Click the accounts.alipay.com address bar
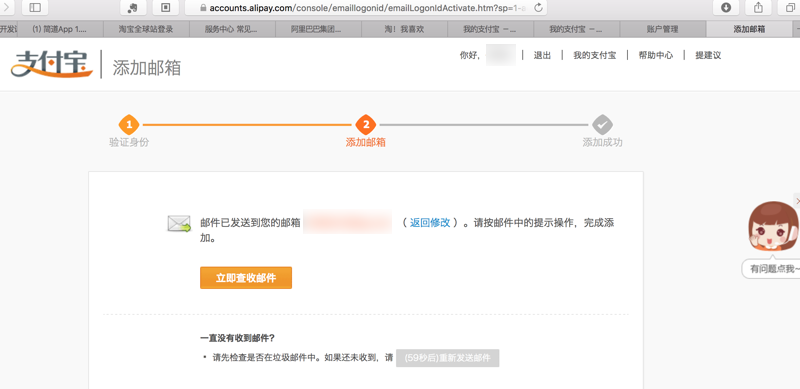800x389 pixels. point(365,8)
